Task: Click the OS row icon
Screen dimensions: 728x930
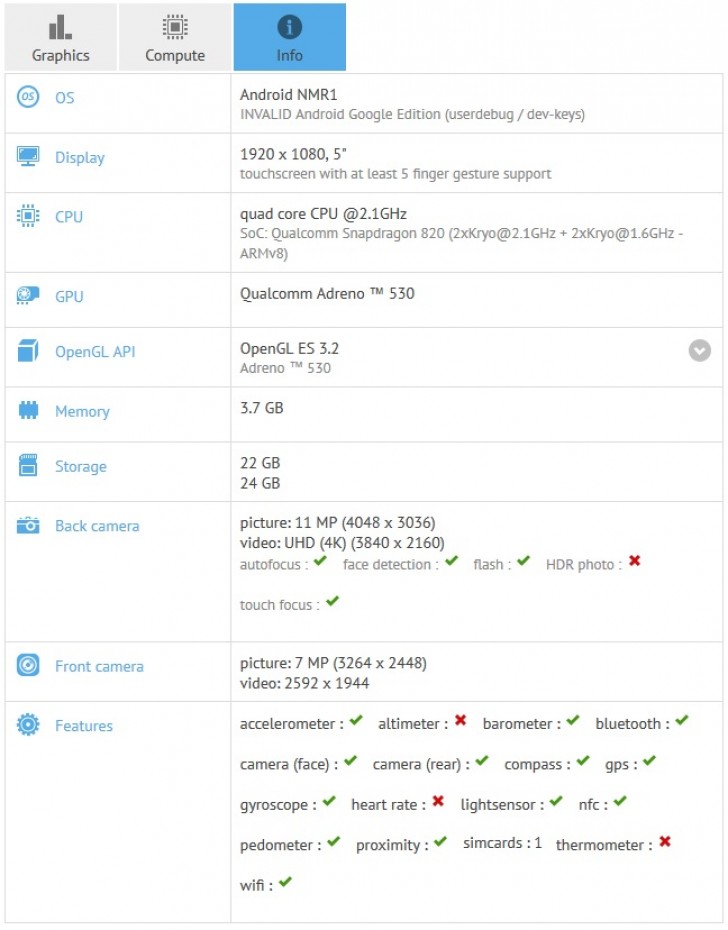Action: [x=27, y=98]
